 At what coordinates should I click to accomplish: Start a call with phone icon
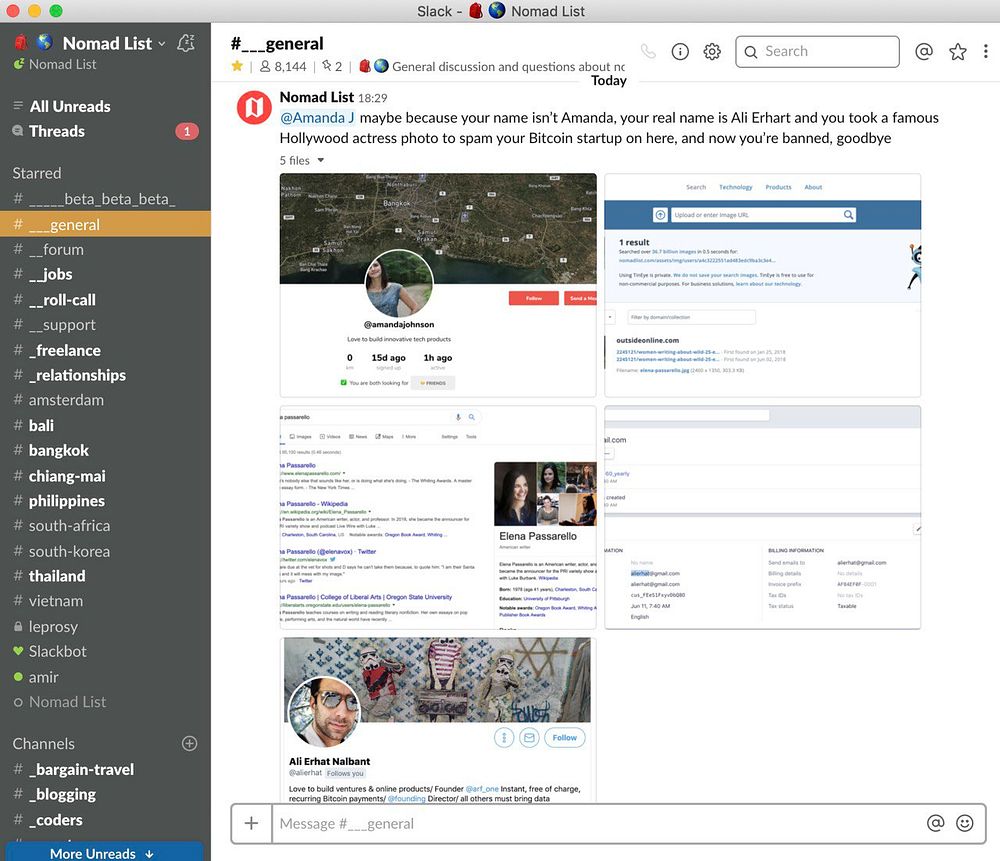648,52
